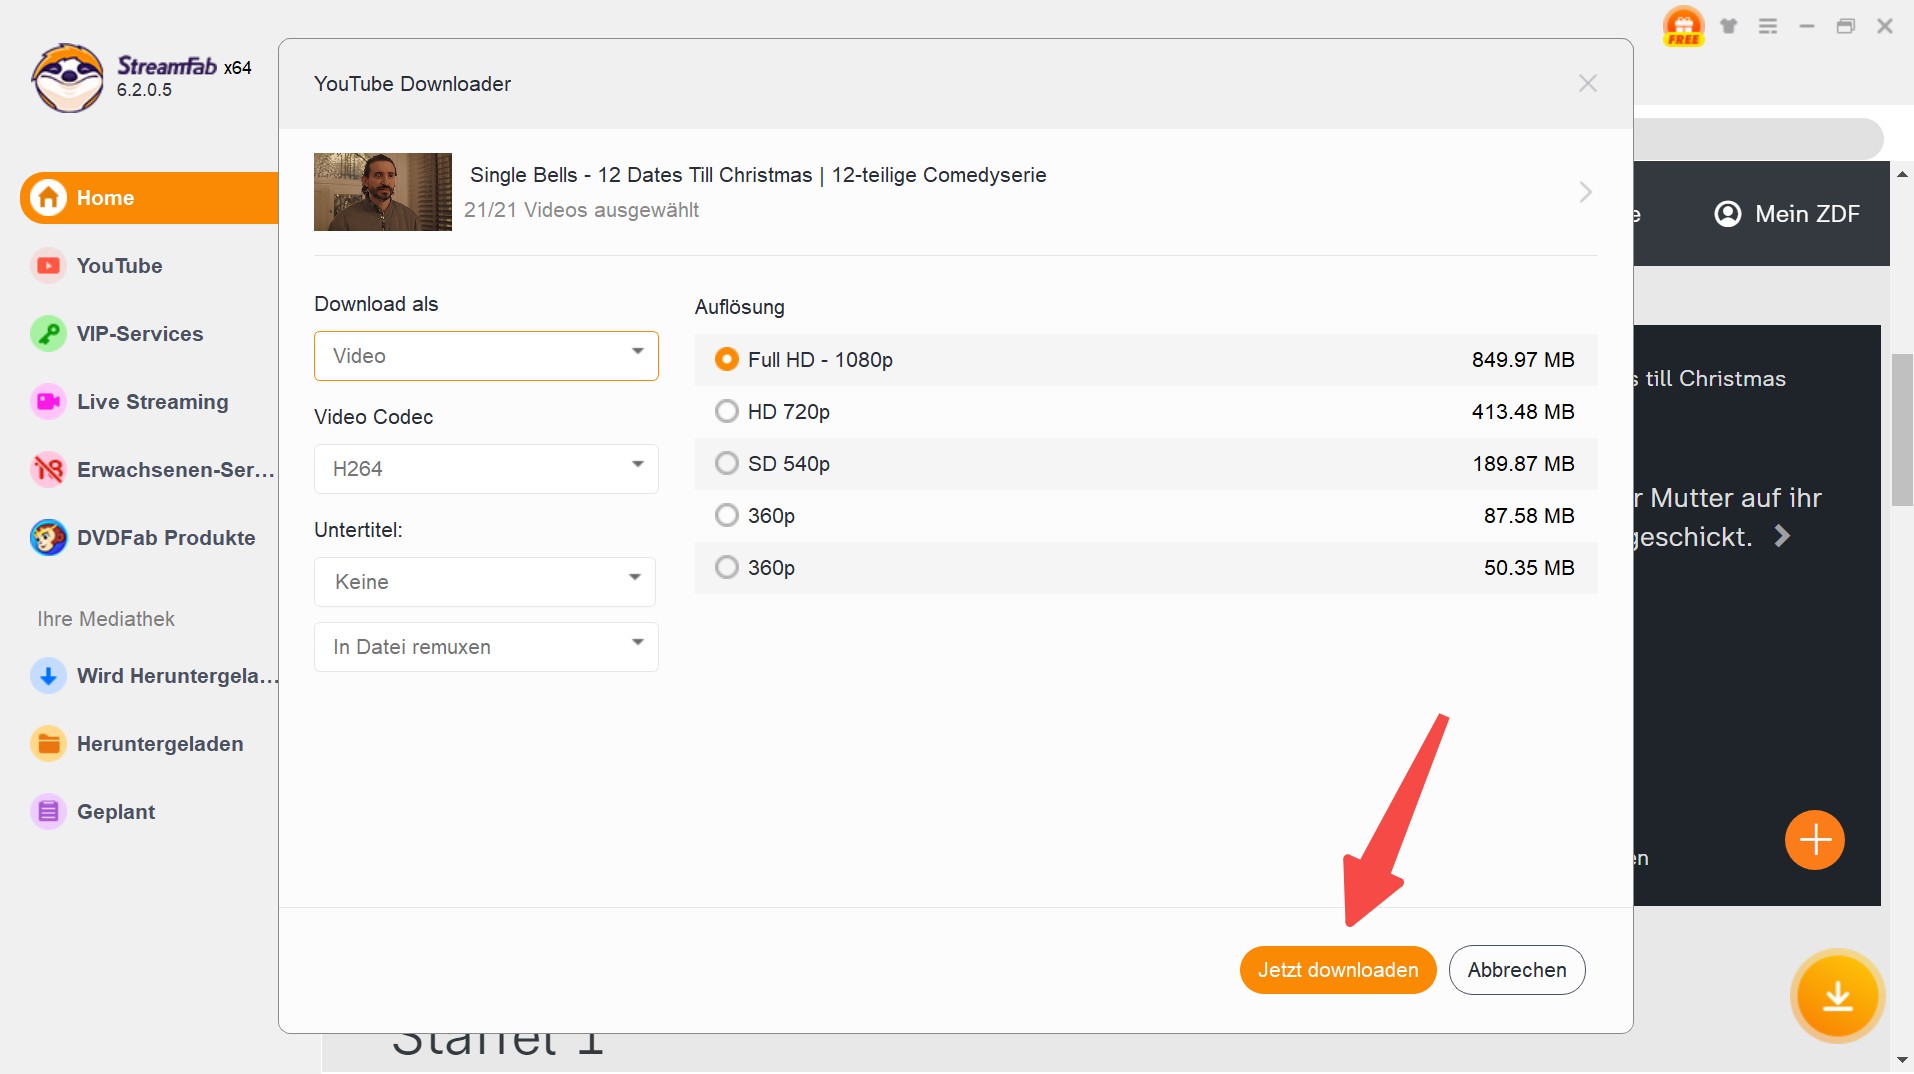Click the free gift shop icon

(x=1684, y=26)
